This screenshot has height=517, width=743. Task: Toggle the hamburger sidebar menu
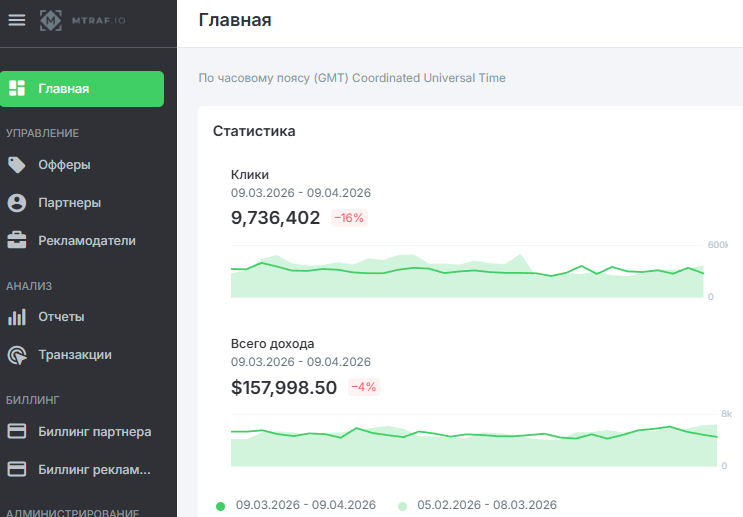coord(16,21)
